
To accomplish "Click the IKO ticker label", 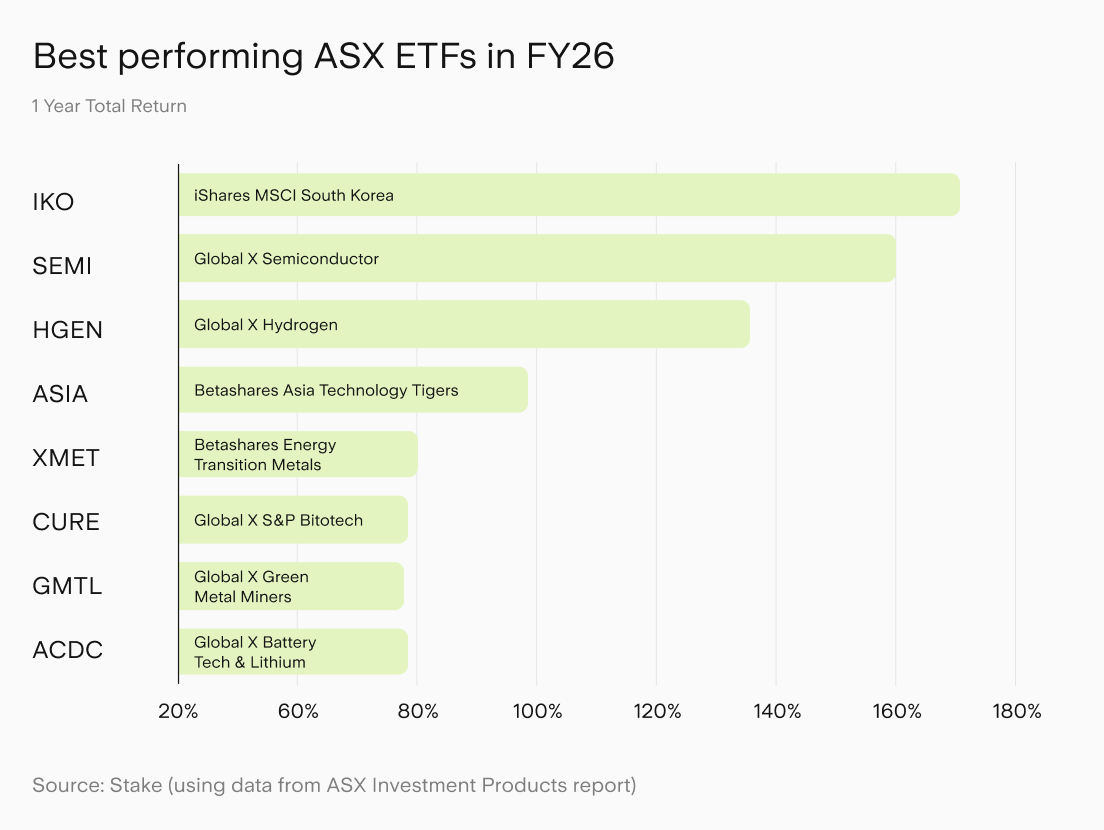I will point(54,202).
